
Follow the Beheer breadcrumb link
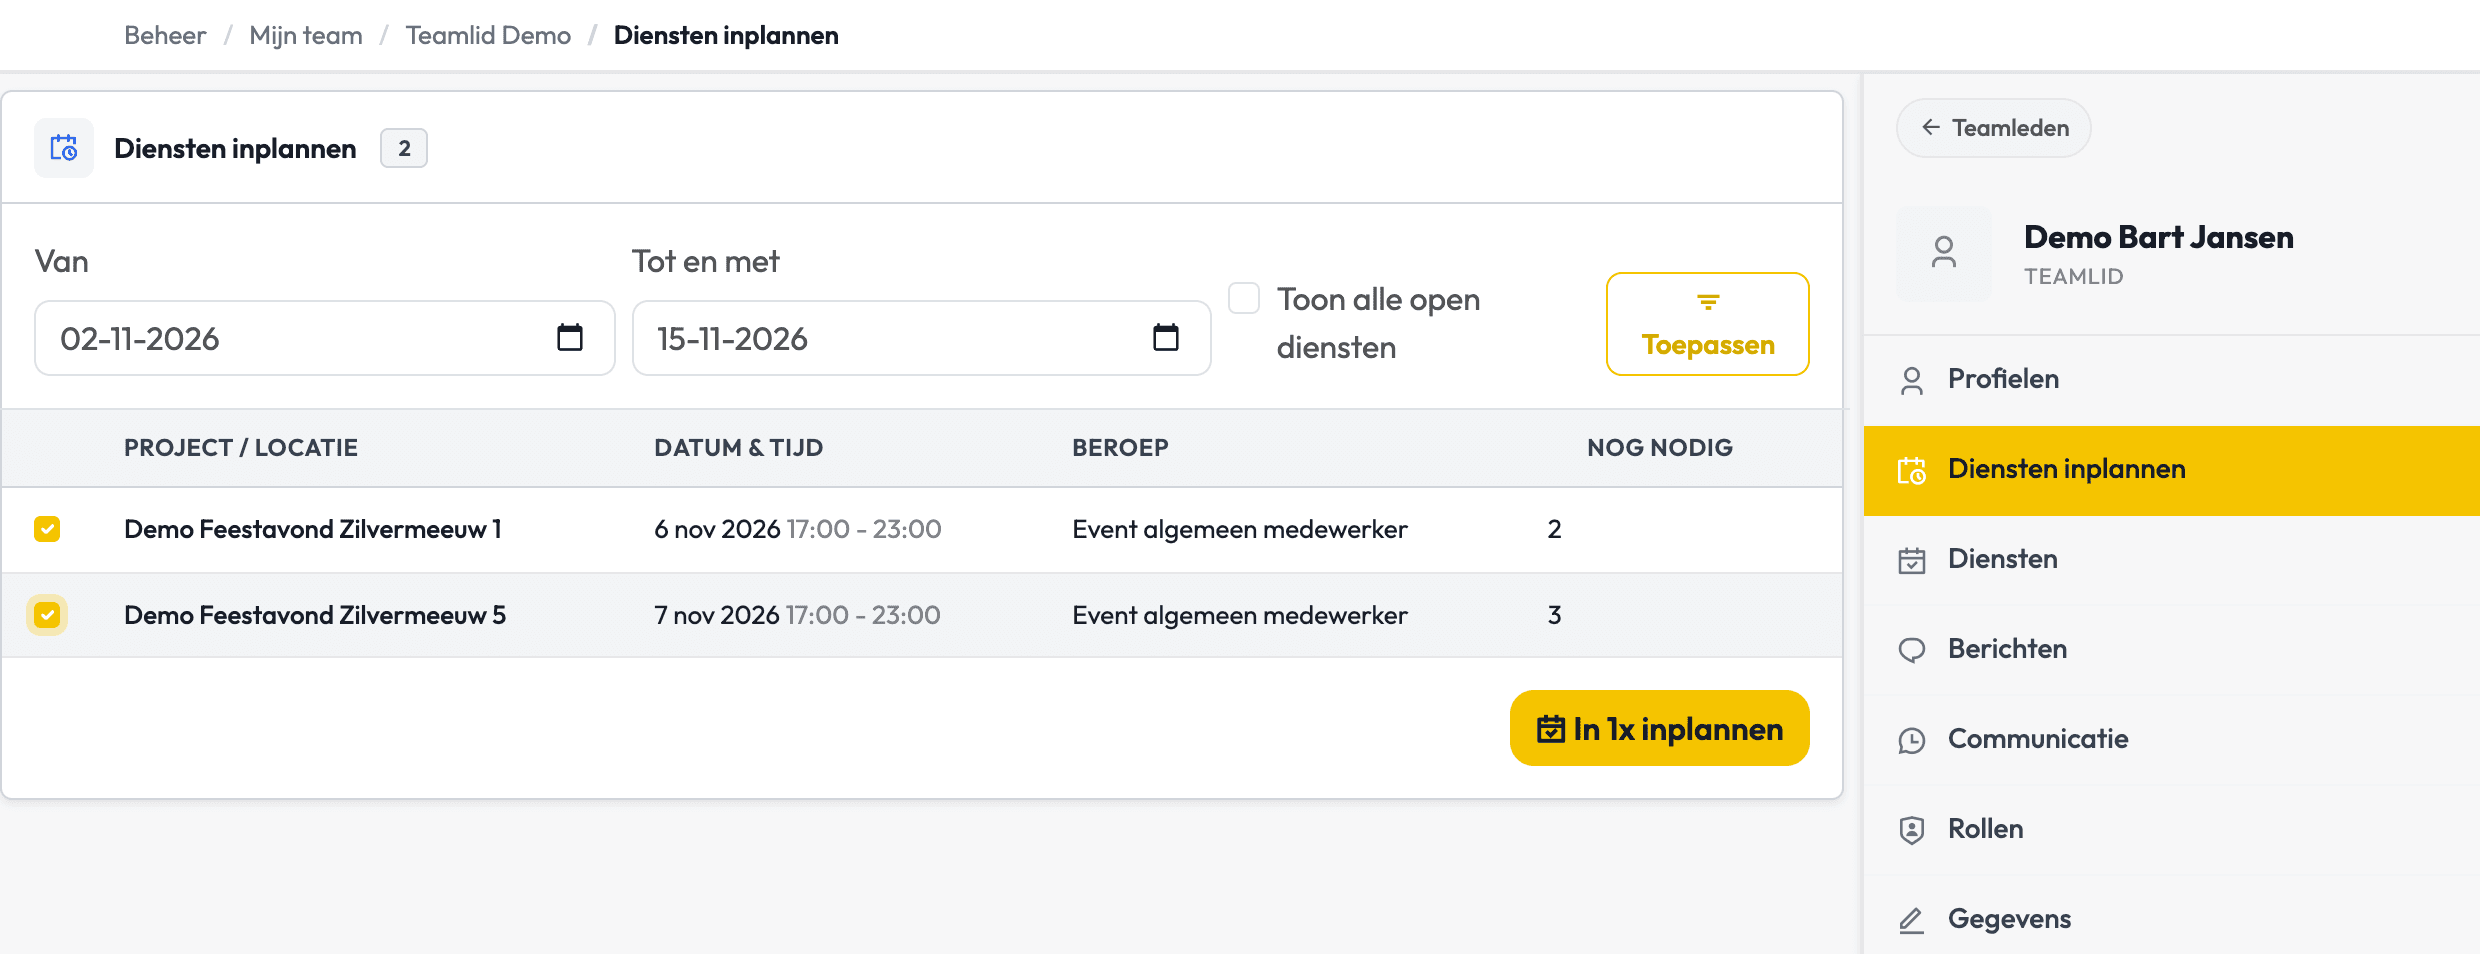pyautogui.click(x=165, y=35)
